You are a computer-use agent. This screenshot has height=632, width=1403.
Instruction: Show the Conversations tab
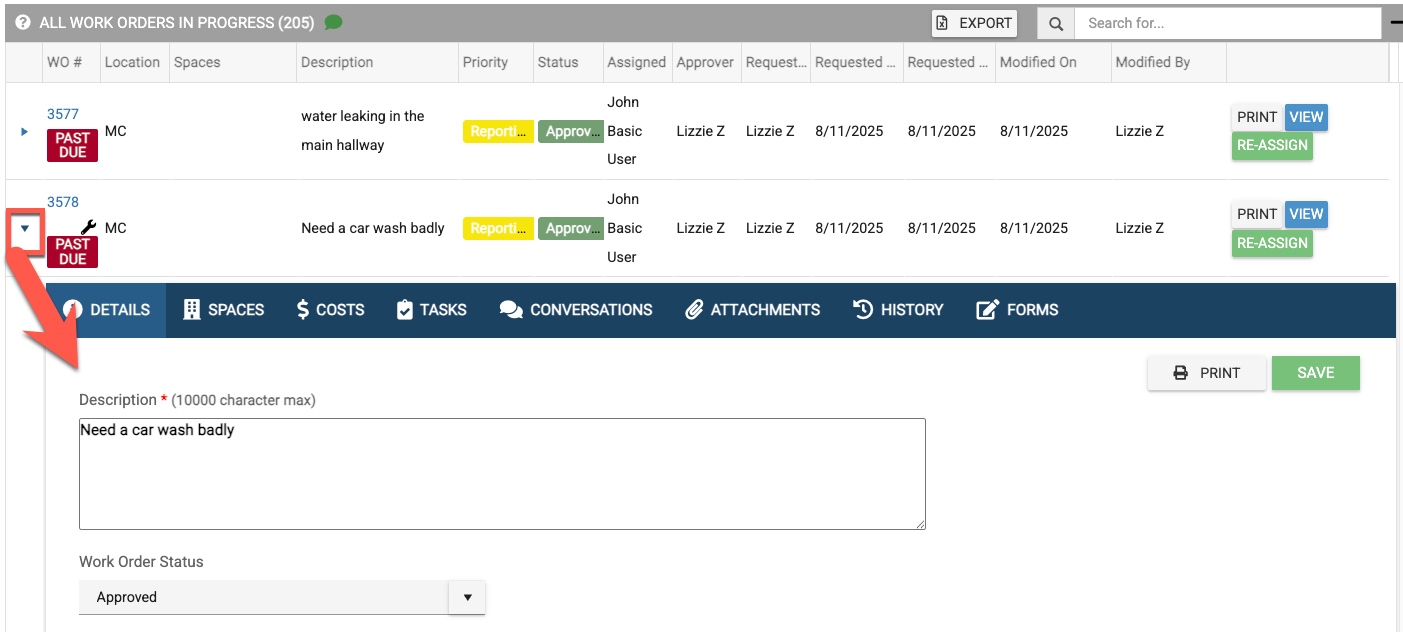tap(575, 310)
